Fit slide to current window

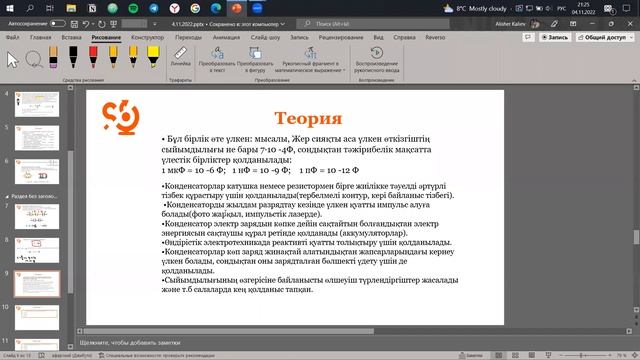(635, 356)
